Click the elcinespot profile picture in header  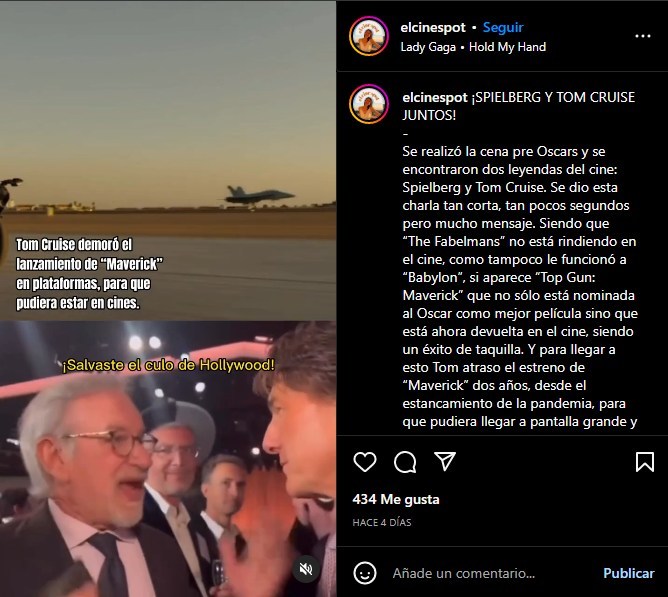369,36
